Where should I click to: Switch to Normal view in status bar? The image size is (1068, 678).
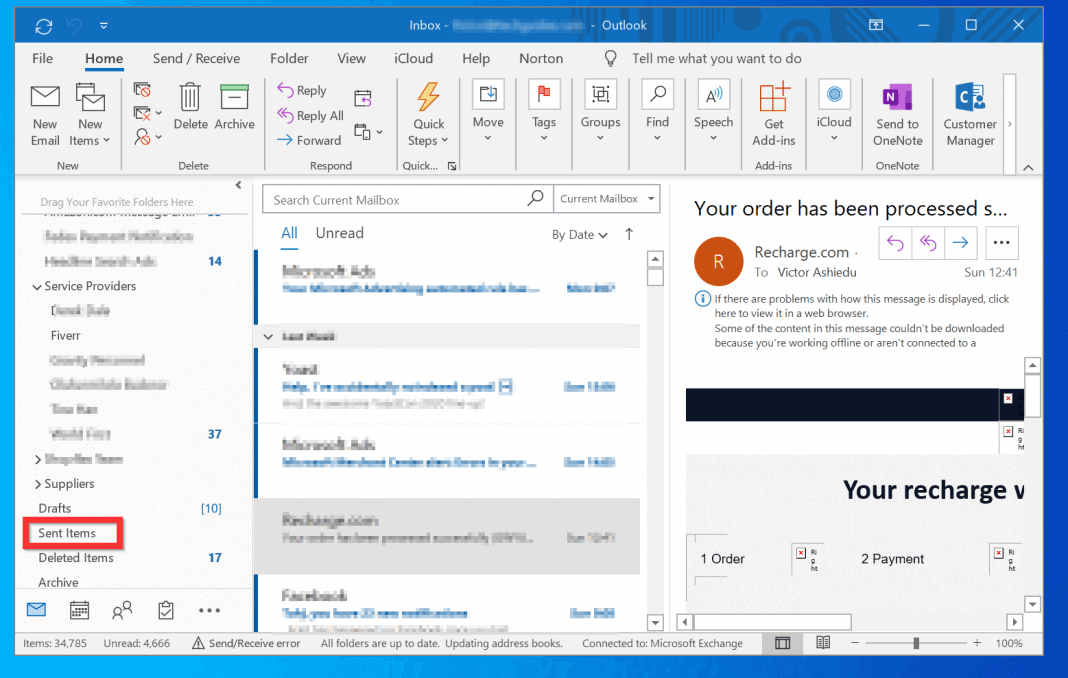[x=783, y=643]
